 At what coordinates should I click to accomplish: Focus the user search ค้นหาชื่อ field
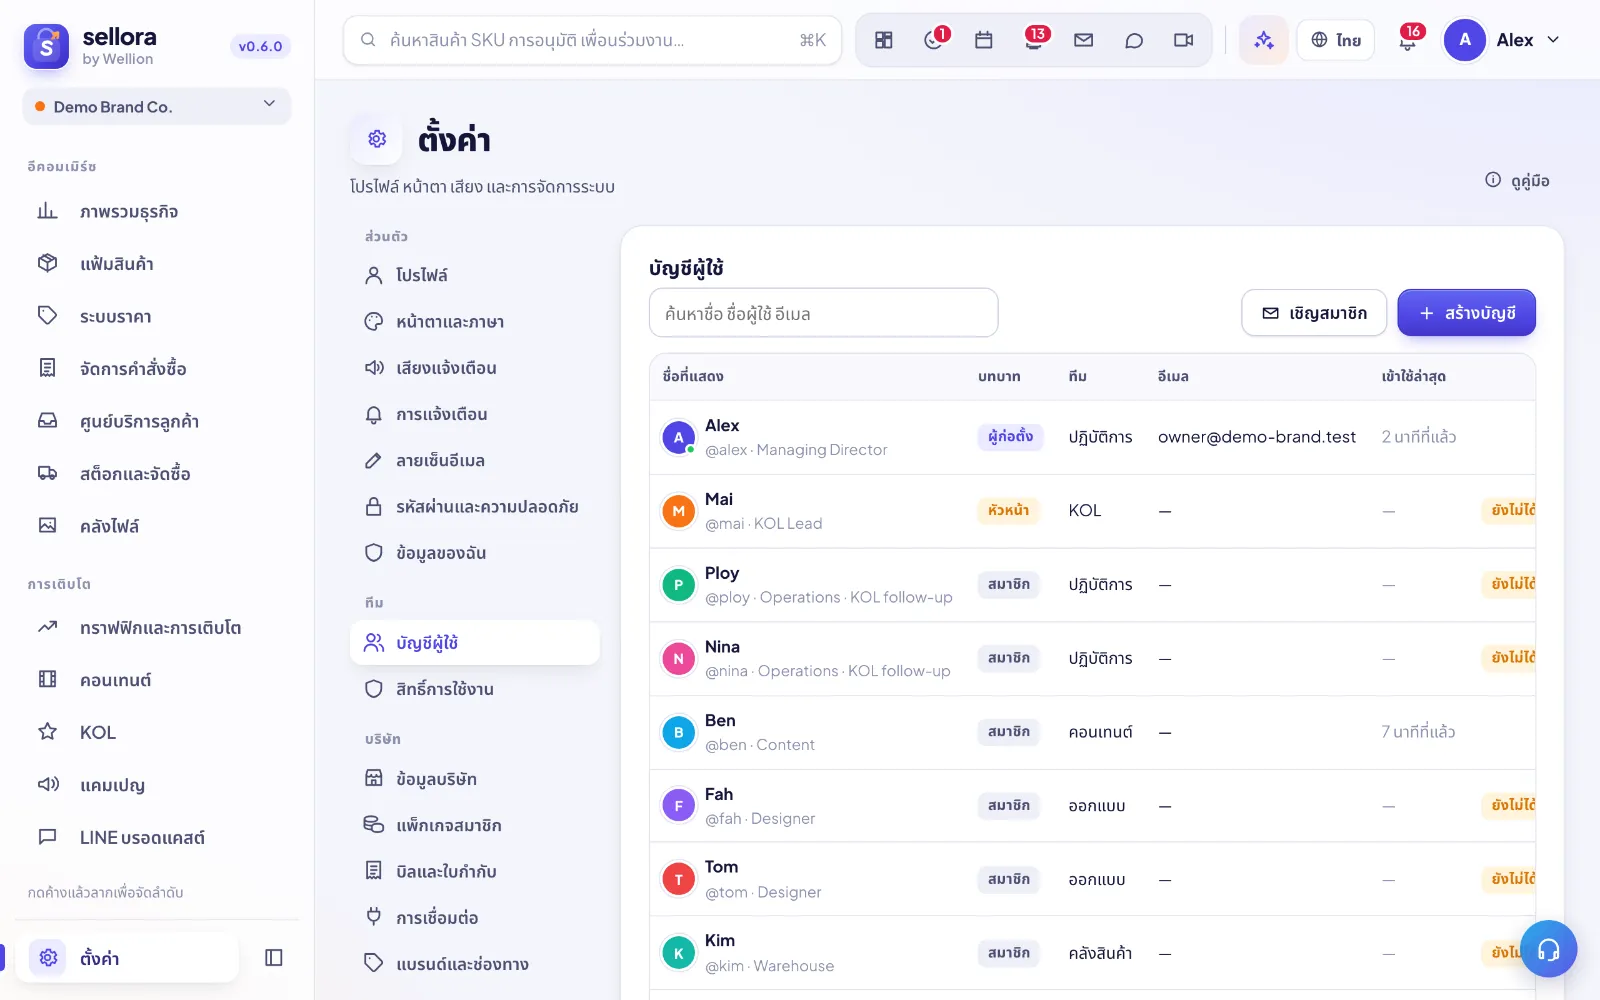(824, 313)
